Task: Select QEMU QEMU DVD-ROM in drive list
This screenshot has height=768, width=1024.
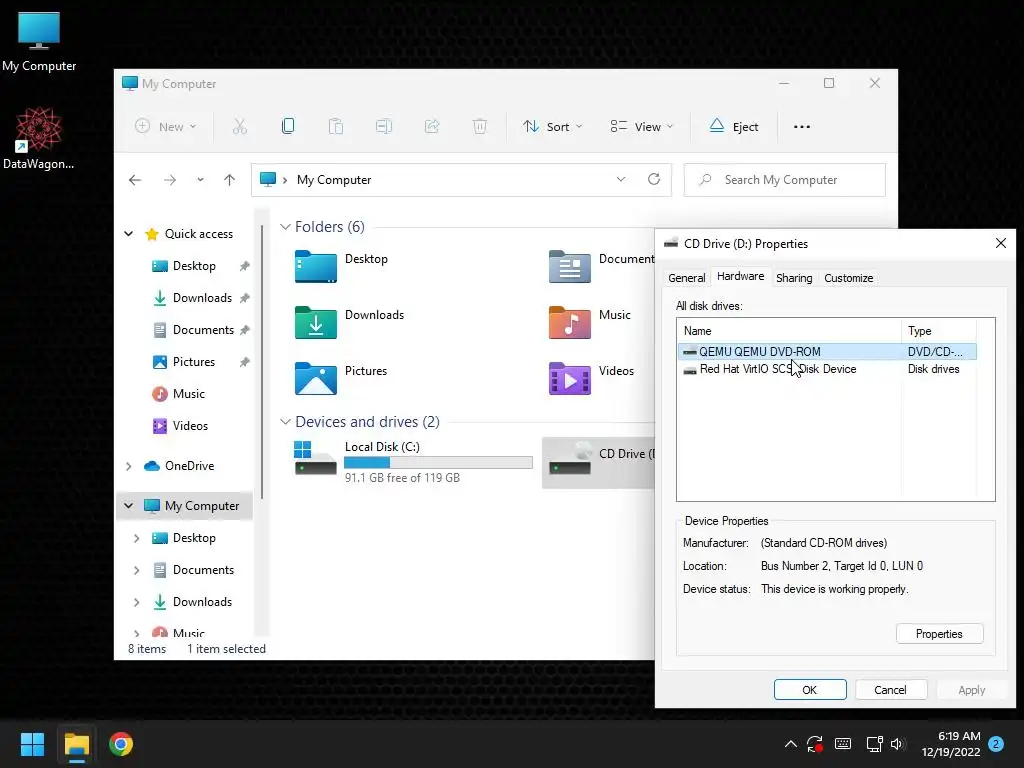Action: point(827,351)
